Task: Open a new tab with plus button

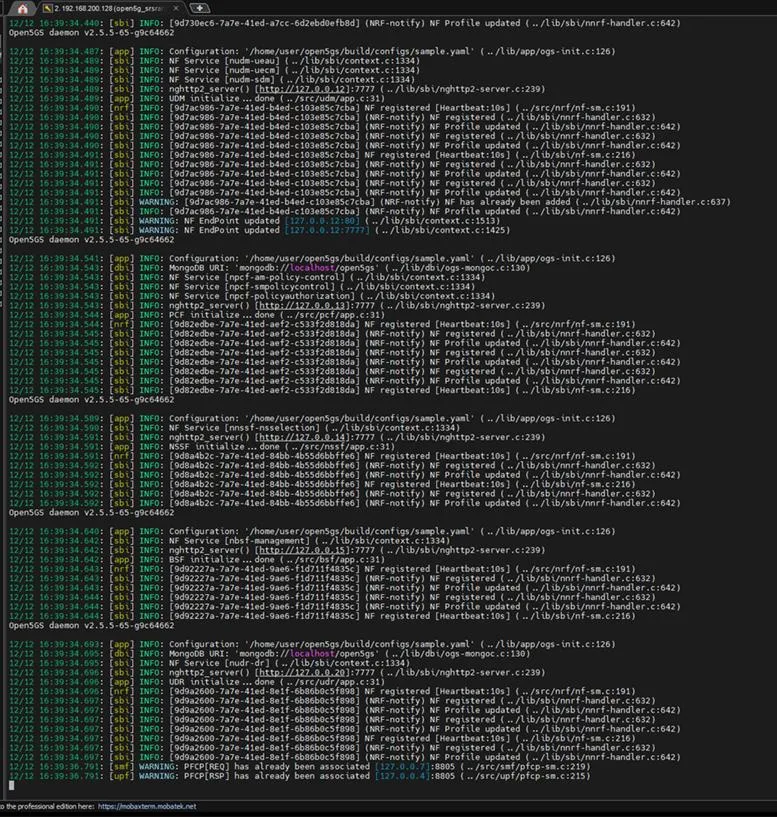Action: pyautogui.click(x=200, y=8)
